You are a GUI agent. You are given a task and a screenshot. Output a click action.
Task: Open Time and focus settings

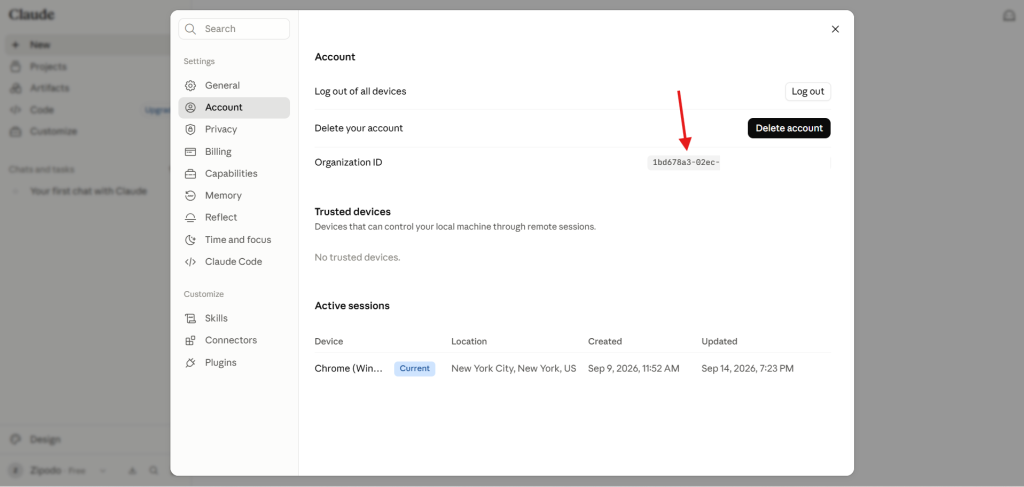[x=234, y=240]
